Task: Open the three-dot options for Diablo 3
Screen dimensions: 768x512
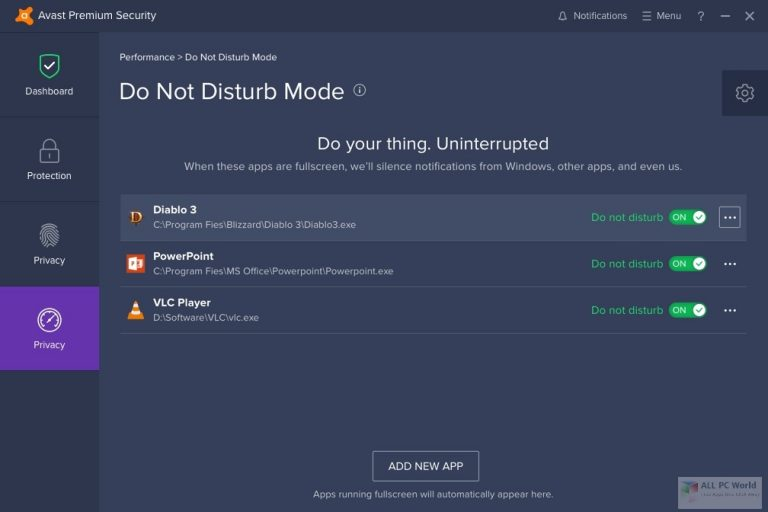Action: click(x=729, y=217)
